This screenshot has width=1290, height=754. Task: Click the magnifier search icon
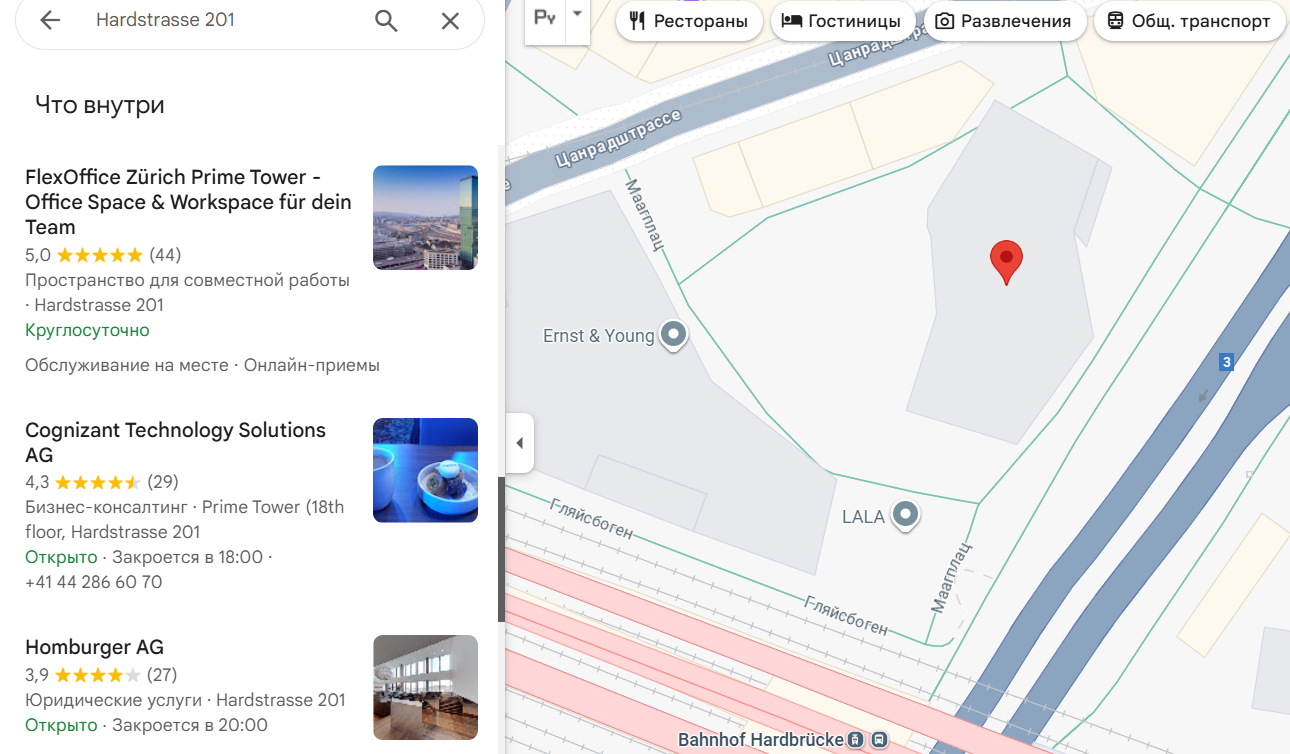click(x=386, y=20)
